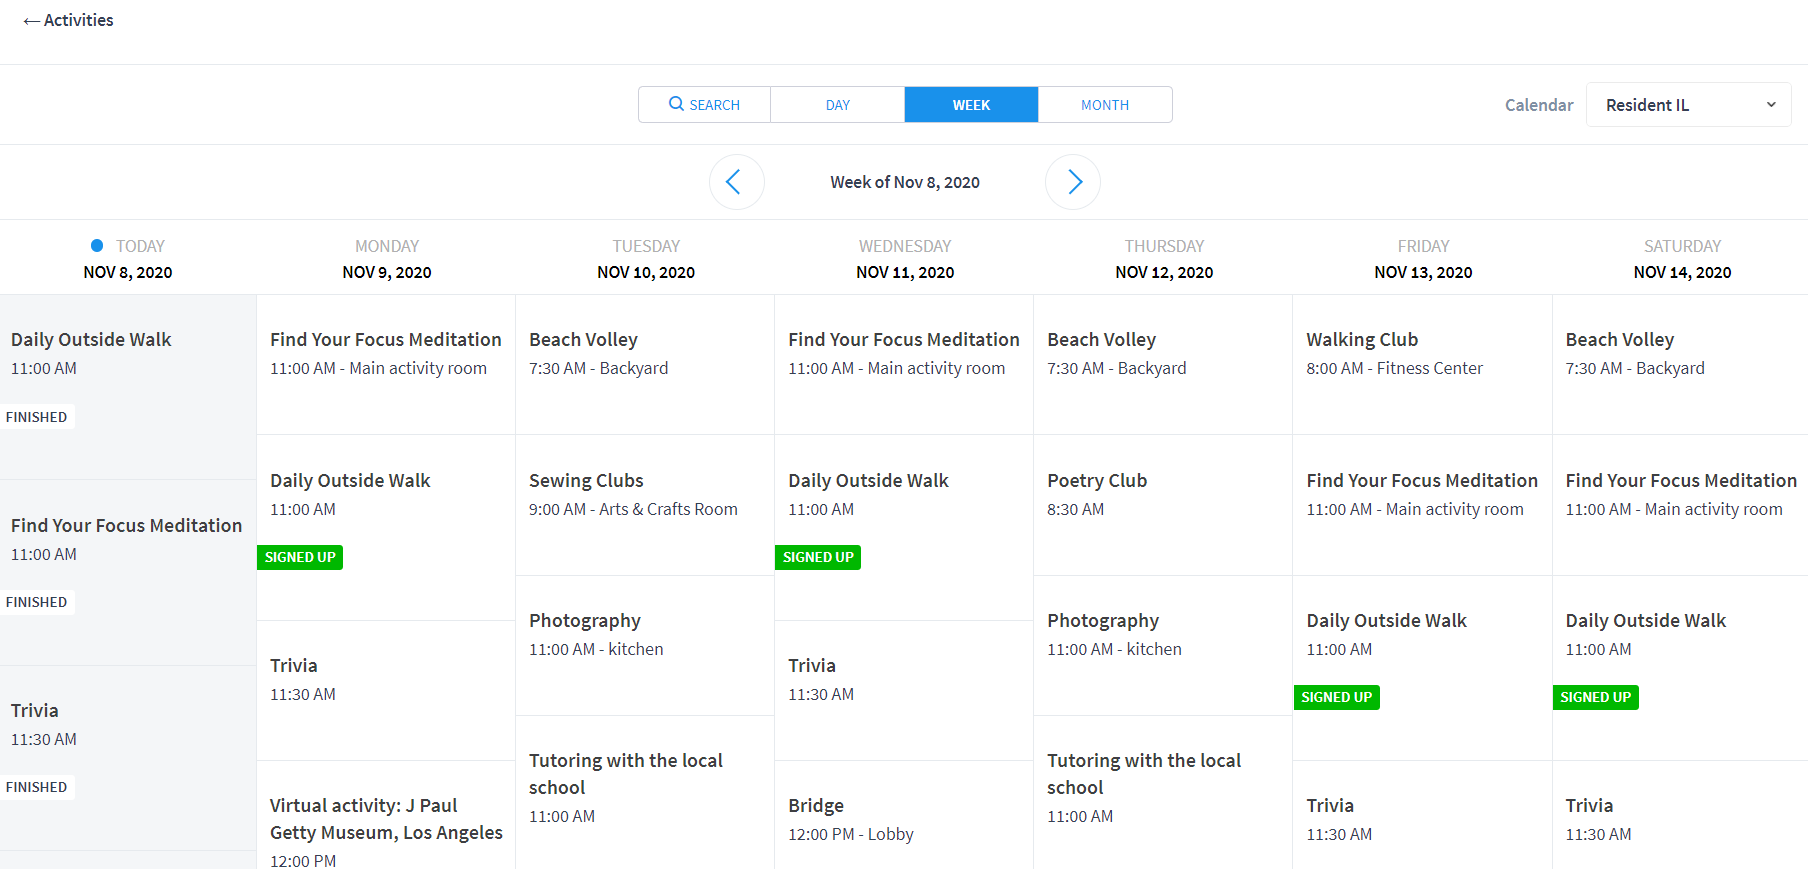This screenshot has width=1808, height=869.
Task: Open Bridge activity in Lobby
Action: pos(904,815)
